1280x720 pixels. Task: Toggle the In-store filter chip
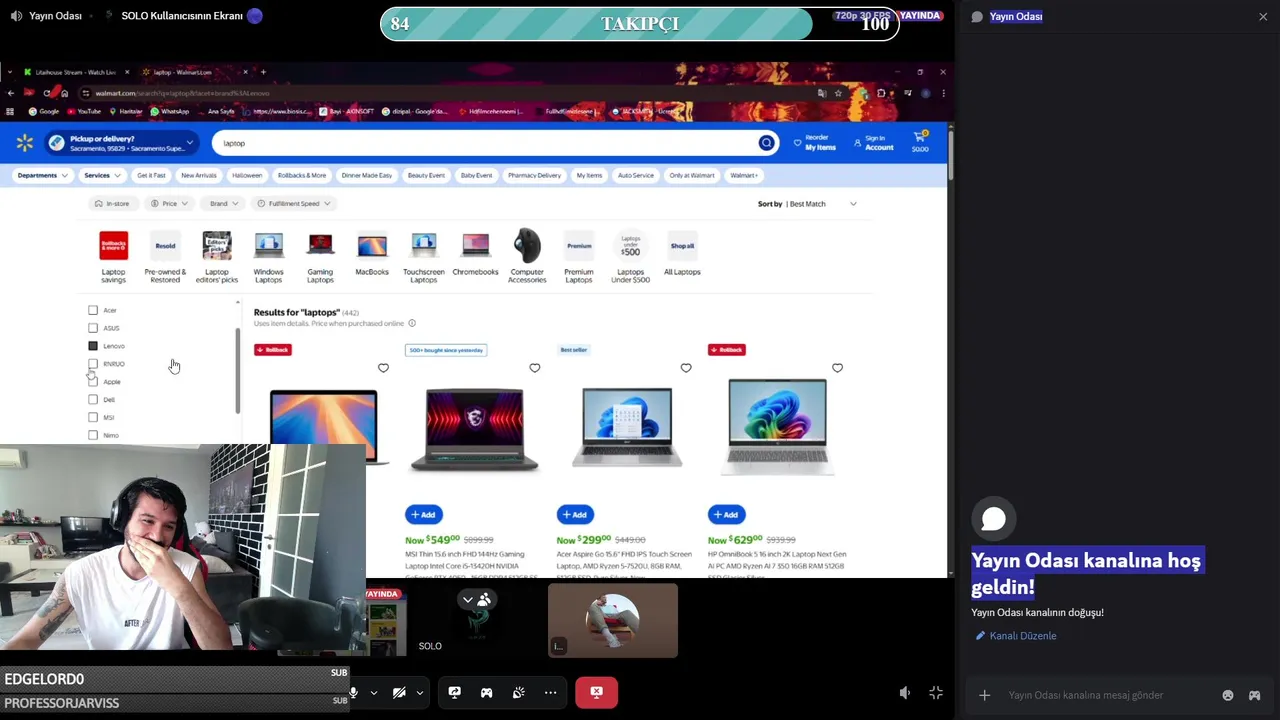coord(112,204)
